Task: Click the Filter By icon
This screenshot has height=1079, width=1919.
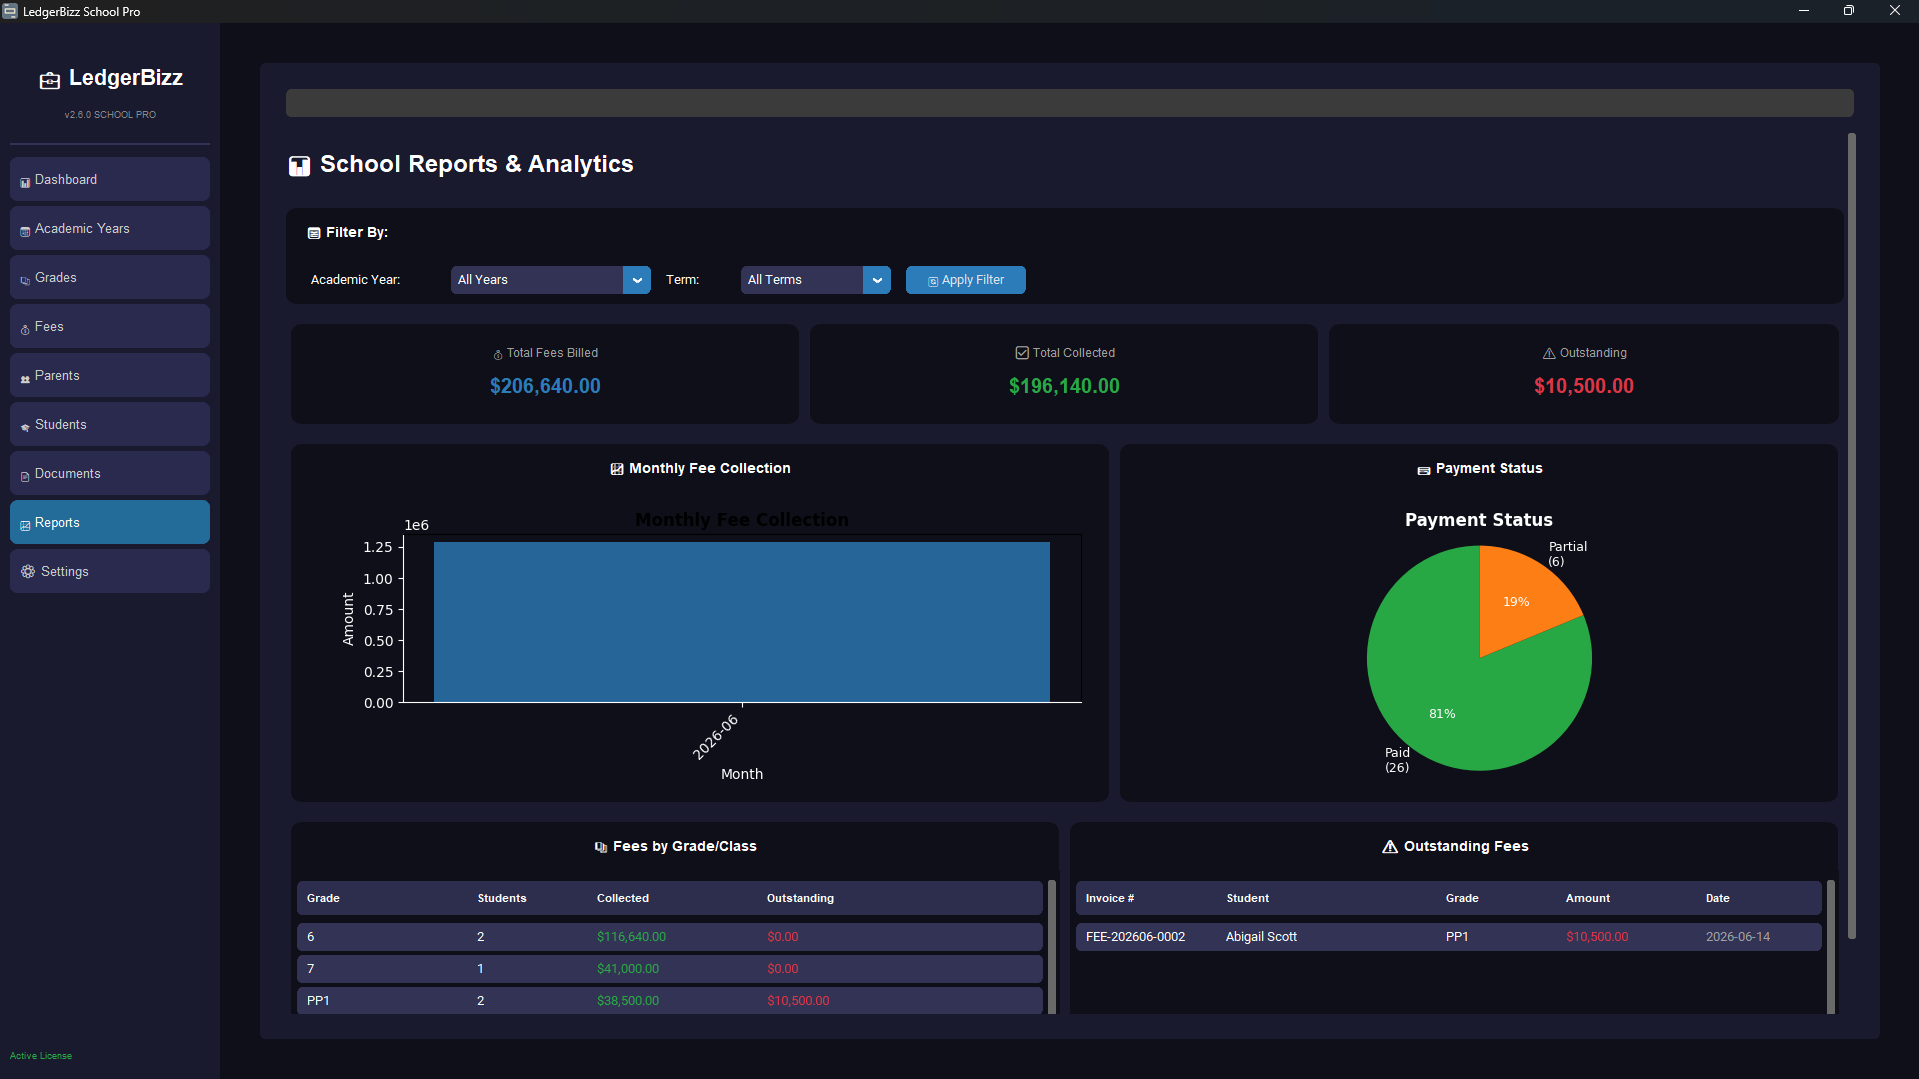Action: point(314,233)
